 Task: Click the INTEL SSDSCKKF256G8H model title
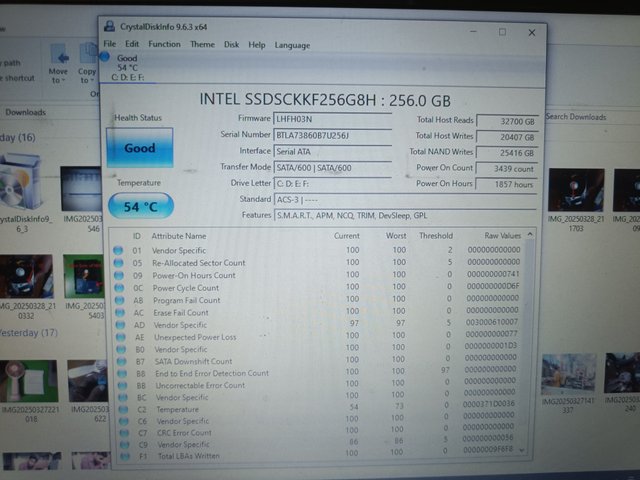tap(325, 100)
